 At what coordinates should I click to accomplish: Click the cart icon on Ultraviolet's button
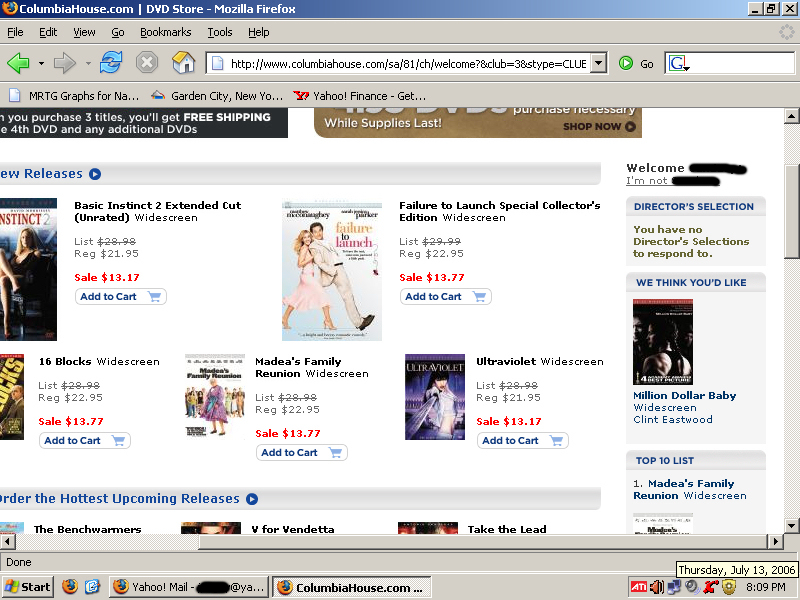(556, 440)
